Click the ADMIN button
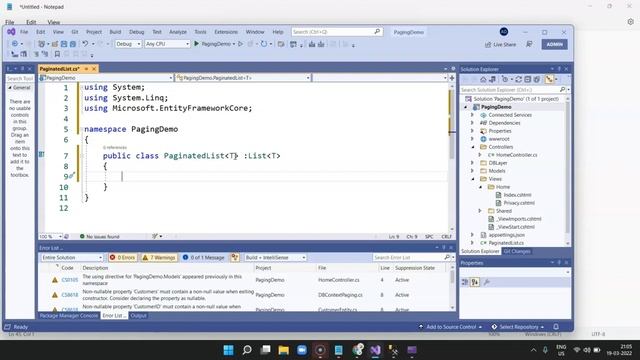640x360 pixels. pos(554,44)
